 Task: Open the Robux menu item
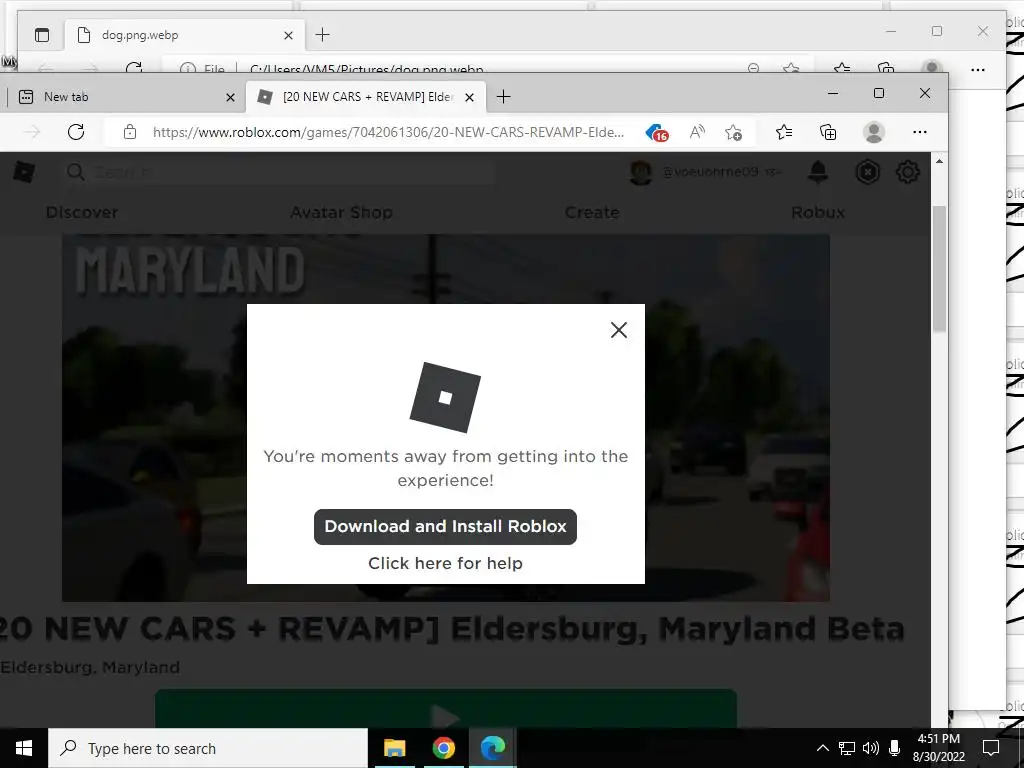coord(818,212)
